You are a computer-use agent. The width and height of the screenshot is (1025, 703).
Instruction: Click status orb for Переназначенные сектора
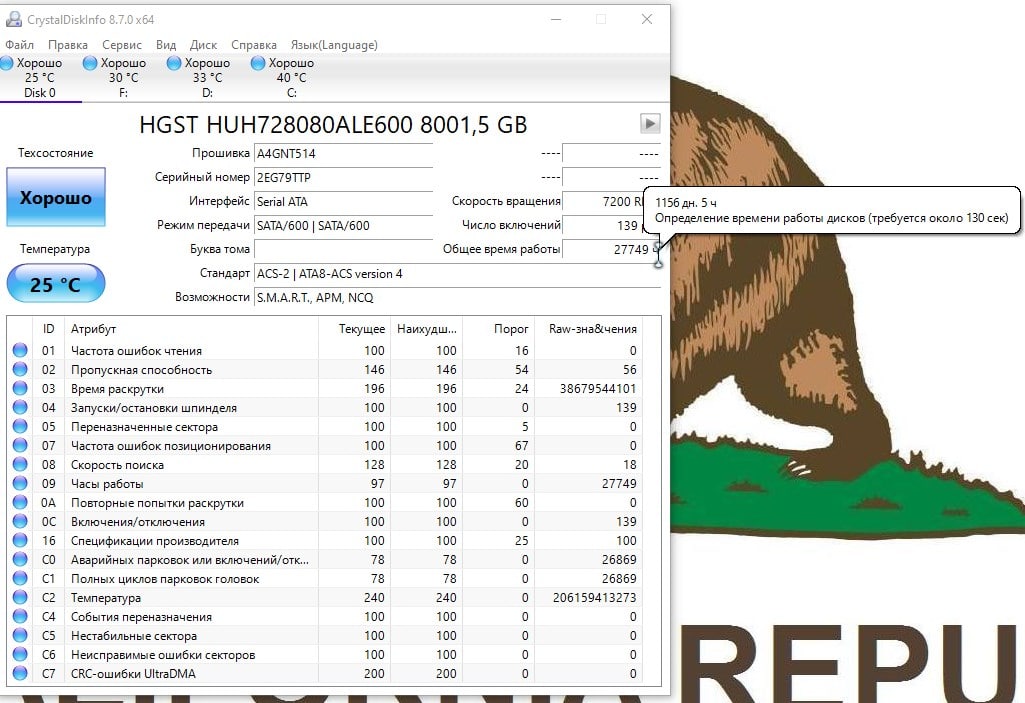[20, 426]
